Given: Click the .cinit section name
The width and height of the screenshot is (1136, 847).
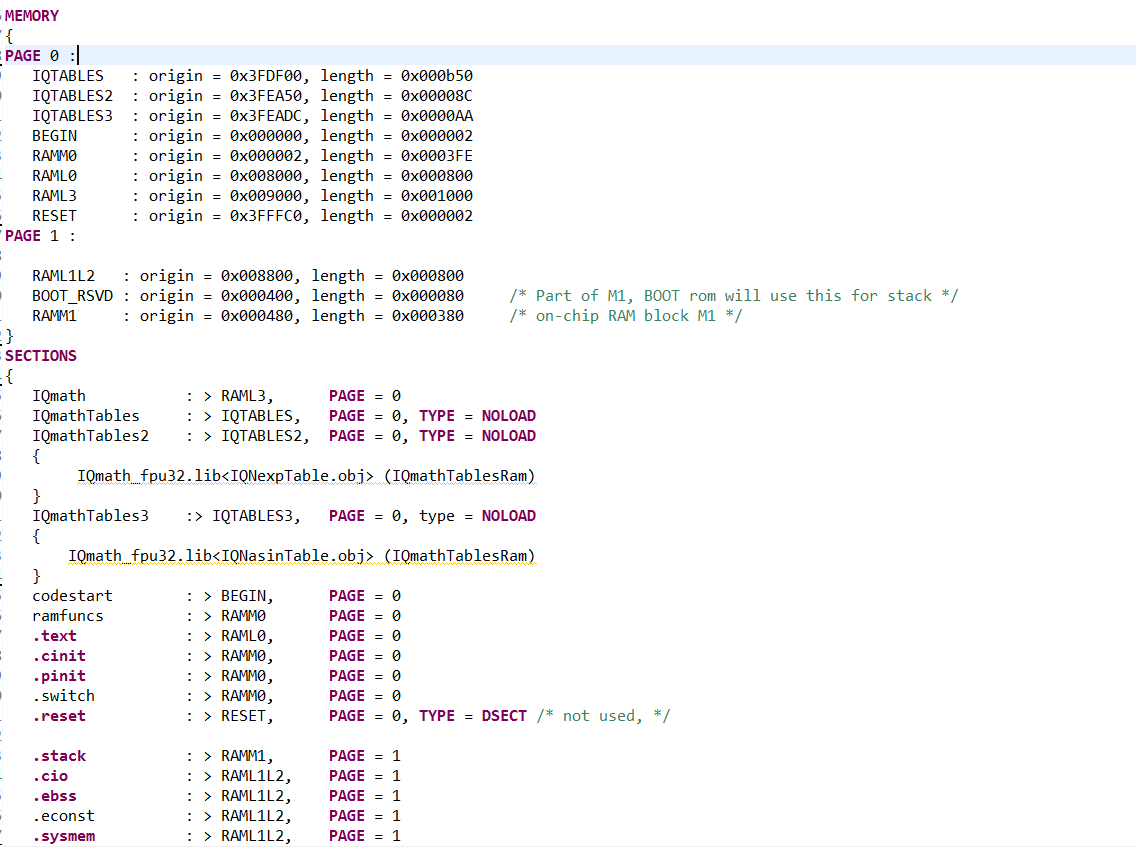Looking at the screenshot, I should pos(59,656).
